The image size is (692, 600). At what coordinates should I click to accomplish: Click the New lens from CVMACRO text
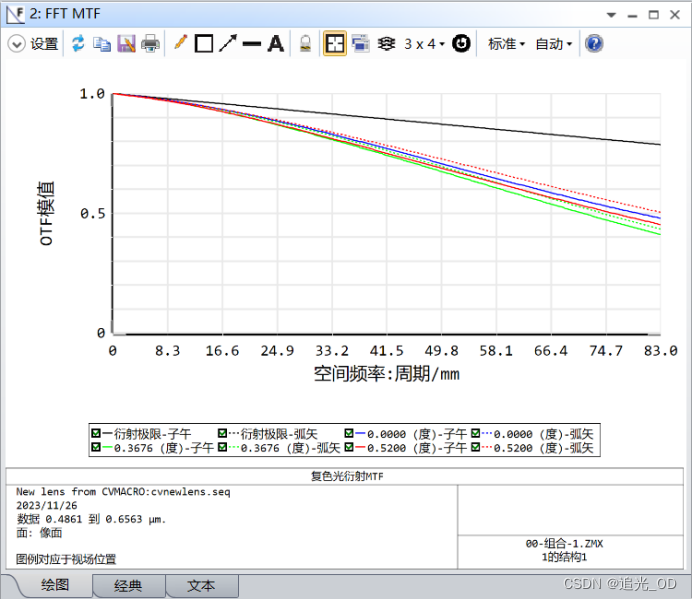tap(123, 491)
